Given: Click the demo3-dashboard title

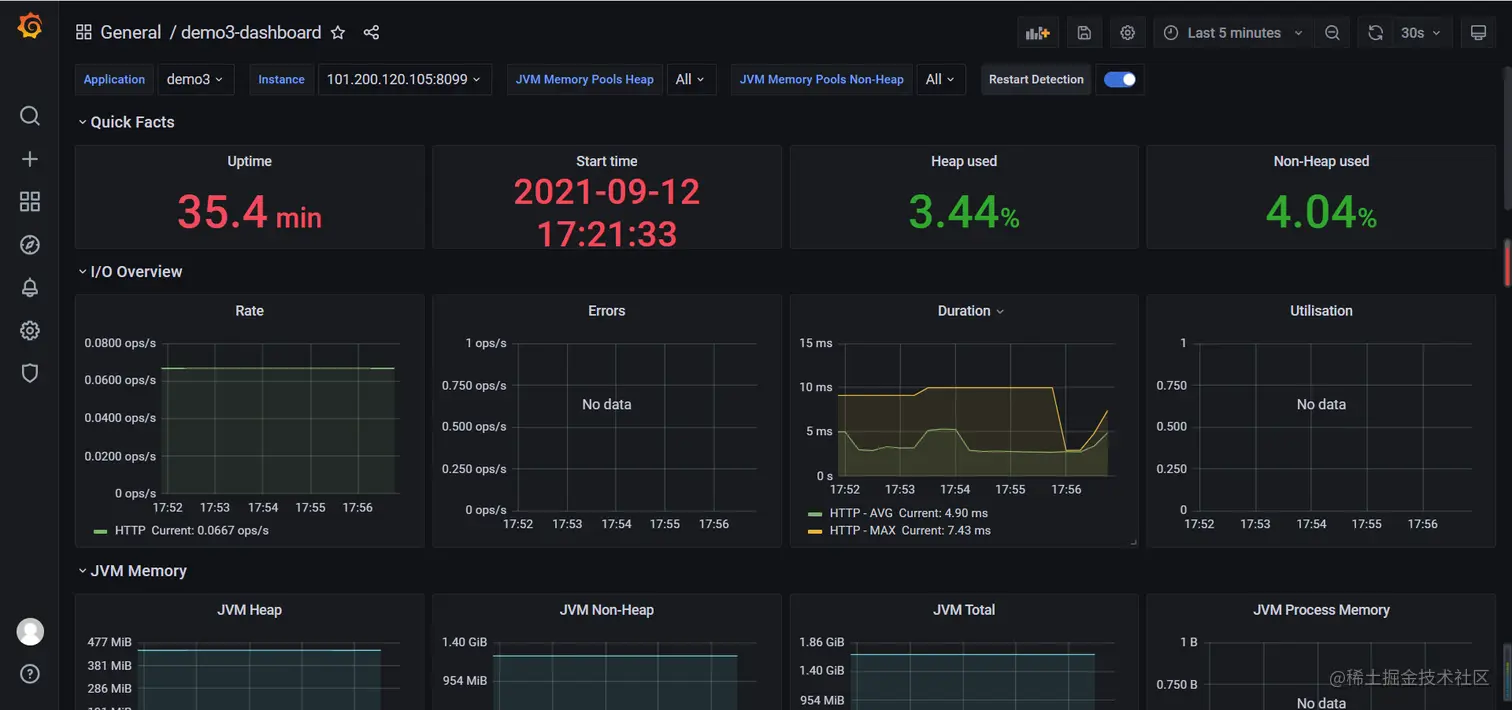Looking at the screenshot, I should [x=251, y=32].
